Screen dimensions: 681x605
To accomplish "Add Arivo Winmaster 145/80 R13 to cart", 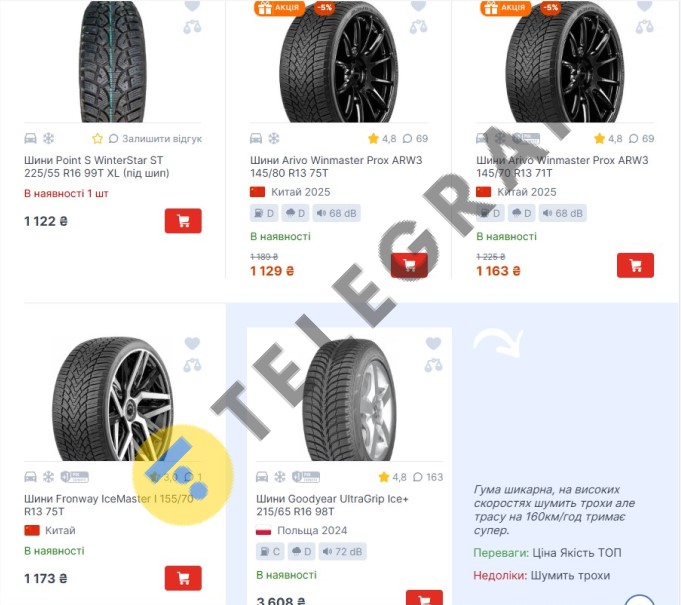I will coord(409,265).
